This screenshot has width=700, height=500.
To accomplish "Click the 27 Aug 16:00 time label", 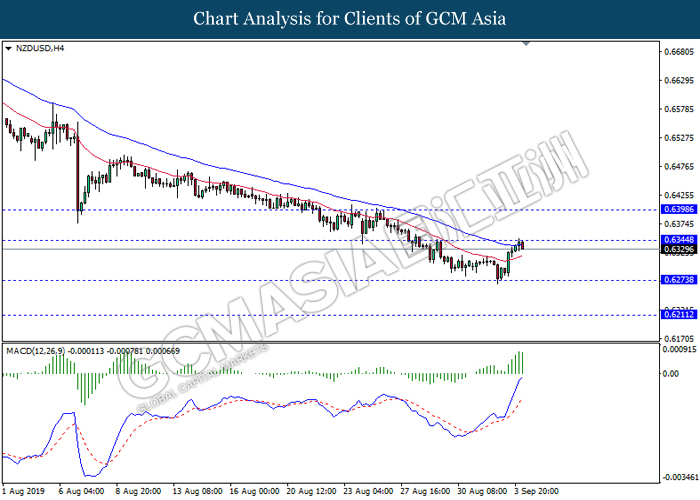I will coord(425,492).
